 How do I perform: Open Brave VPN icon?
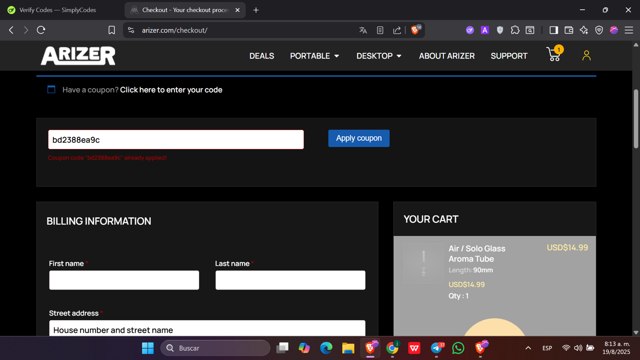coord(599,30)
